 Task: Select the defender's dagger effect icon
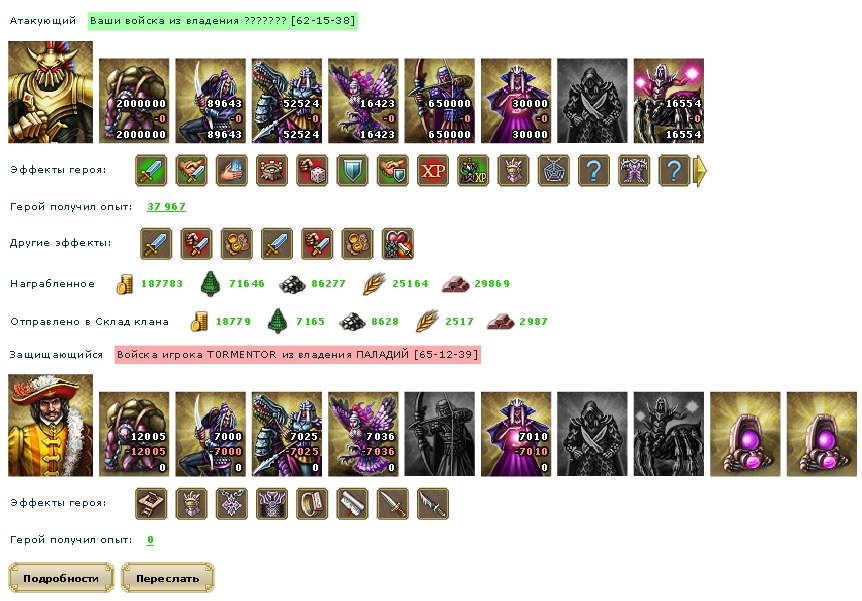click(x=393, y=504)
